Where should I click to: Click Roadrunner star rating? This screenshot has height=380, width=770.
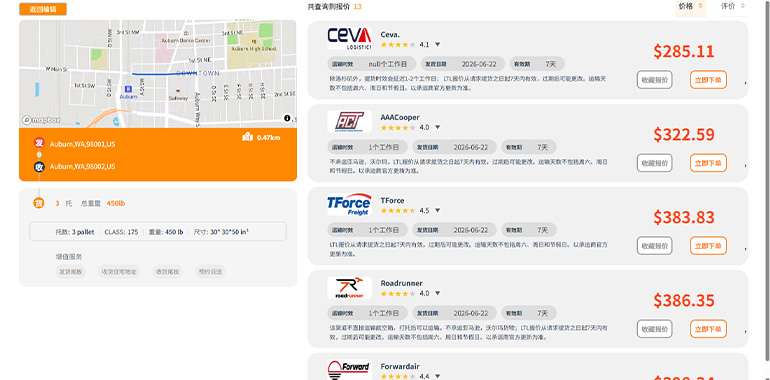(x=398, y=294)
